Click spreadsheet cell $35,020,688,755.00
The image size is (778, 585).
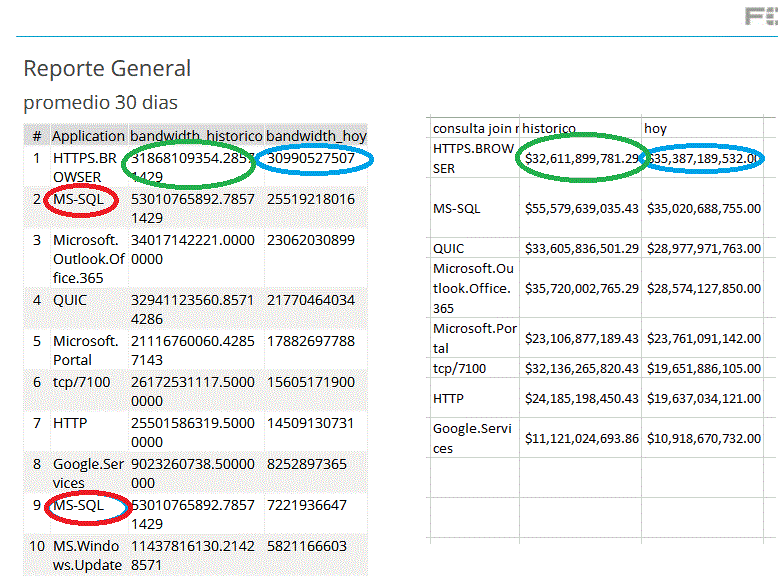pos(704,209)
